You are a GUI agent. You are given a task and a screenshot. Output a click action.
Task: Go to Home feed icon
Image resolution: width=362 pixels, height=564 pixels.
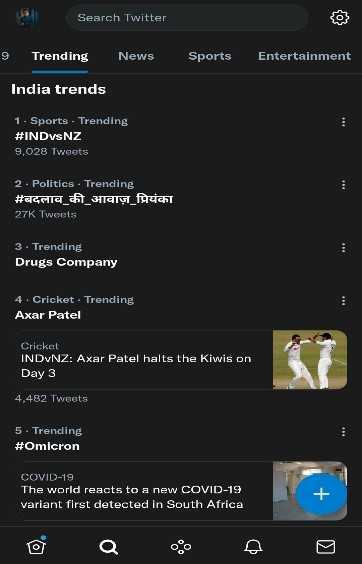click(36, 546)
